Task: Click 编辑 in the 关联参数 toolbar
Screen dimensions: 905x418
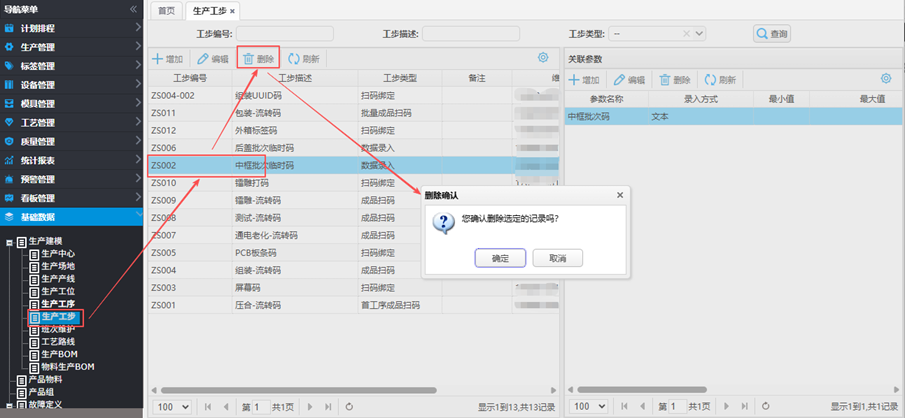Action: (x=630, y=80)
